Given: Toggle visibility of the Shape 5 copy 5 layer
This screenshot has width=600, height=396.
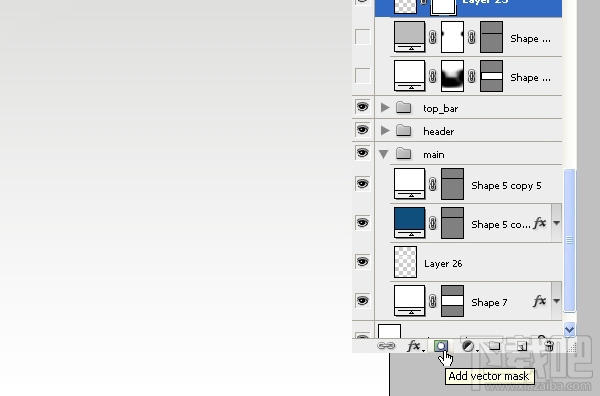Looking at the screenshot, I should (362, 184).
